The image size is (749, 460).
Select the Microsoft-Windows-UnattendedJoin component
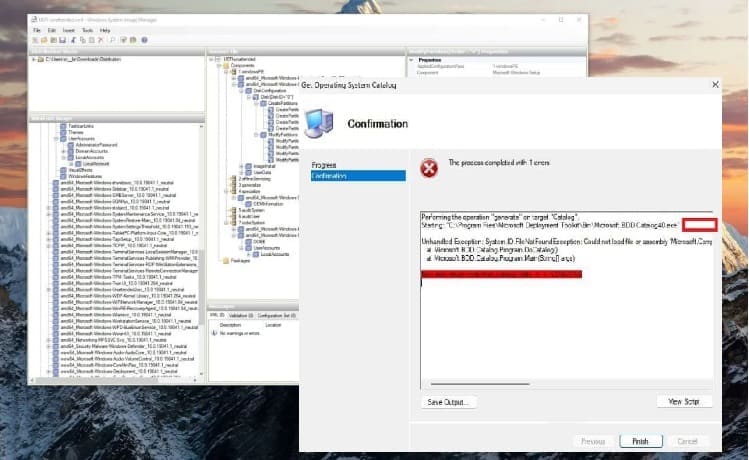[122, 289]
